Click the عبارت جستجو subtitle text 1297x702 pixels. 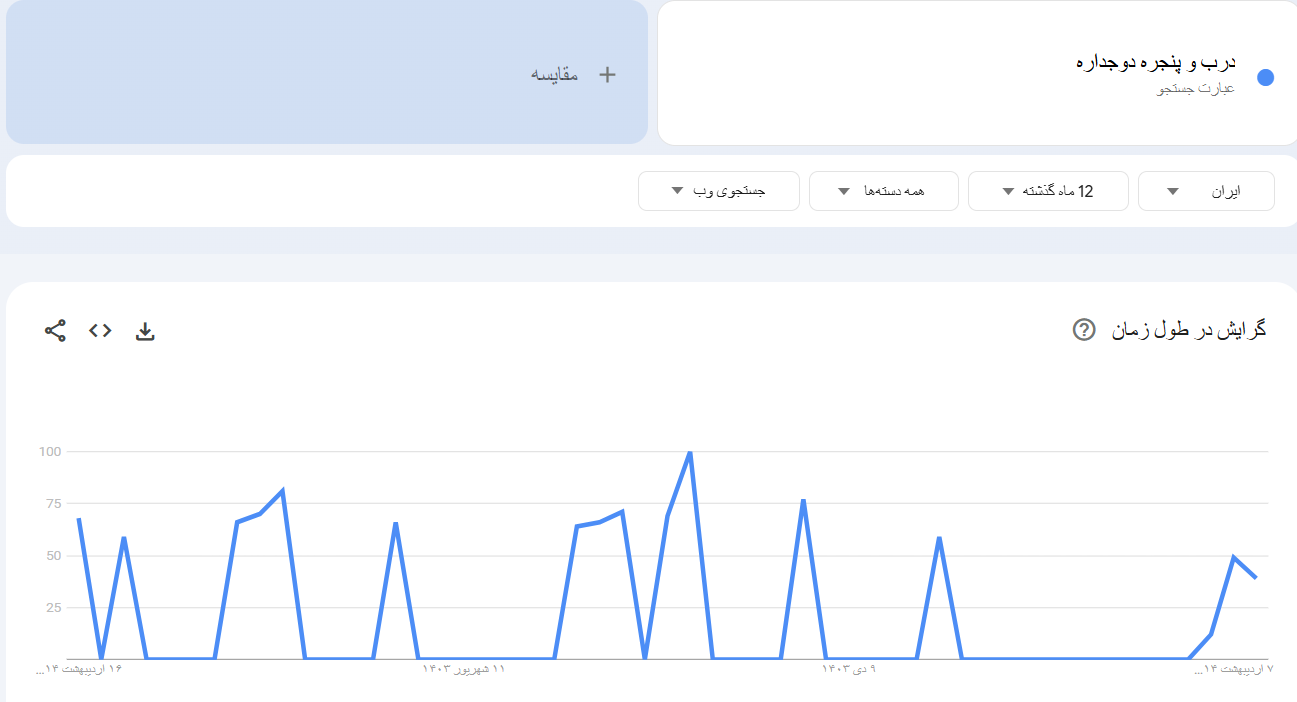click(1196, 89)
